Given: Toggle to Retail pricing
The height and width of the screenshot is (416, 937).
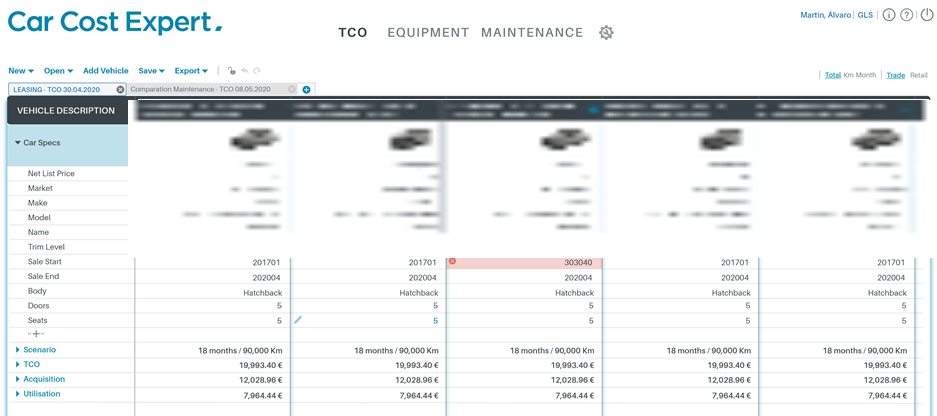Looking at the screenshot, I should tap(918, 75).
